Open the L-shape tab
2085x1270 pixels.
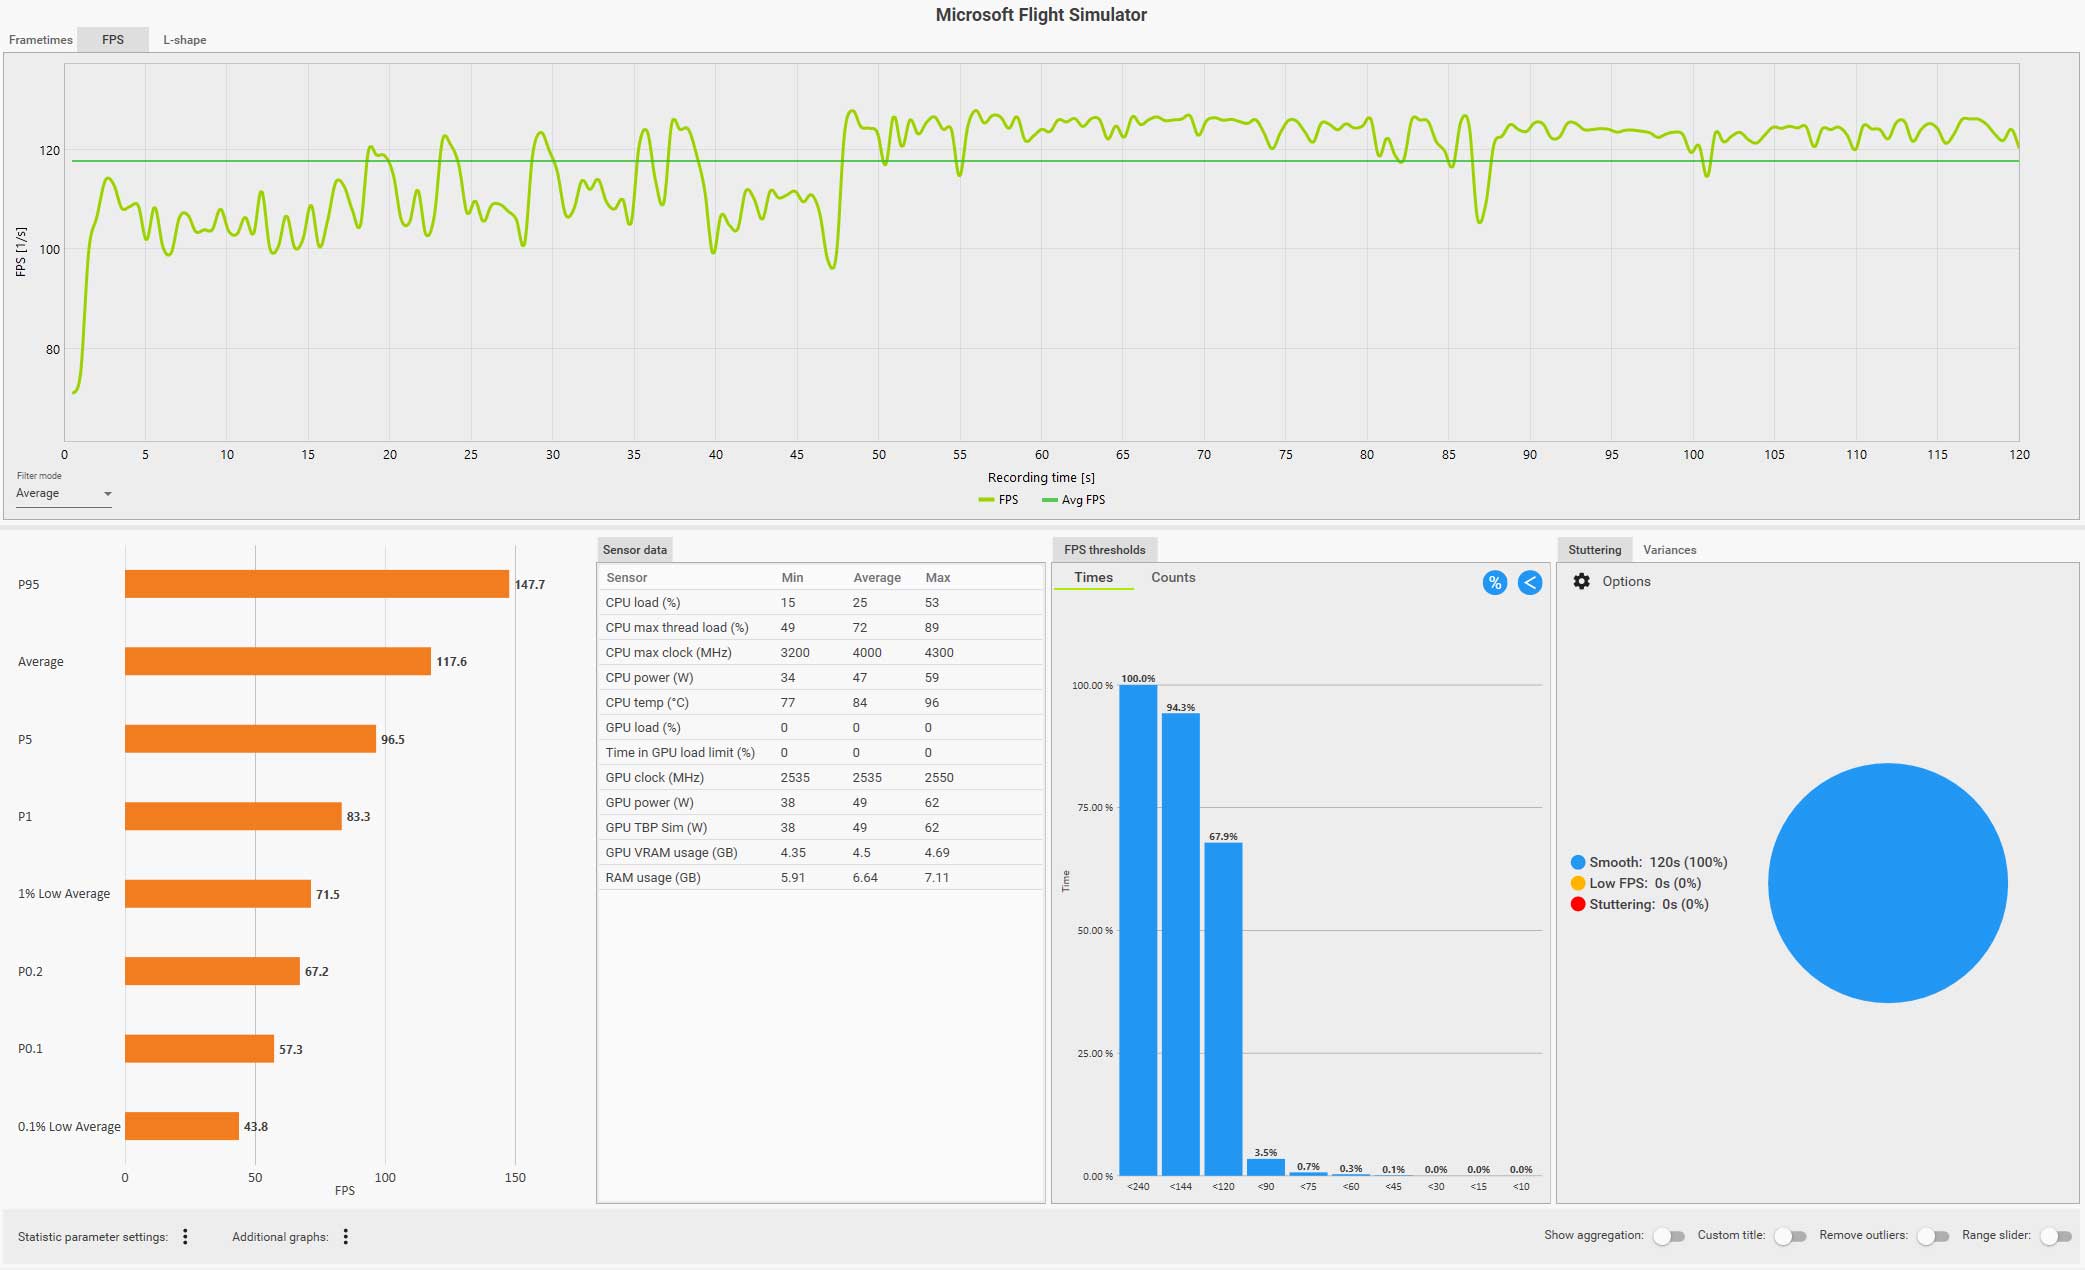pos(184,40)
